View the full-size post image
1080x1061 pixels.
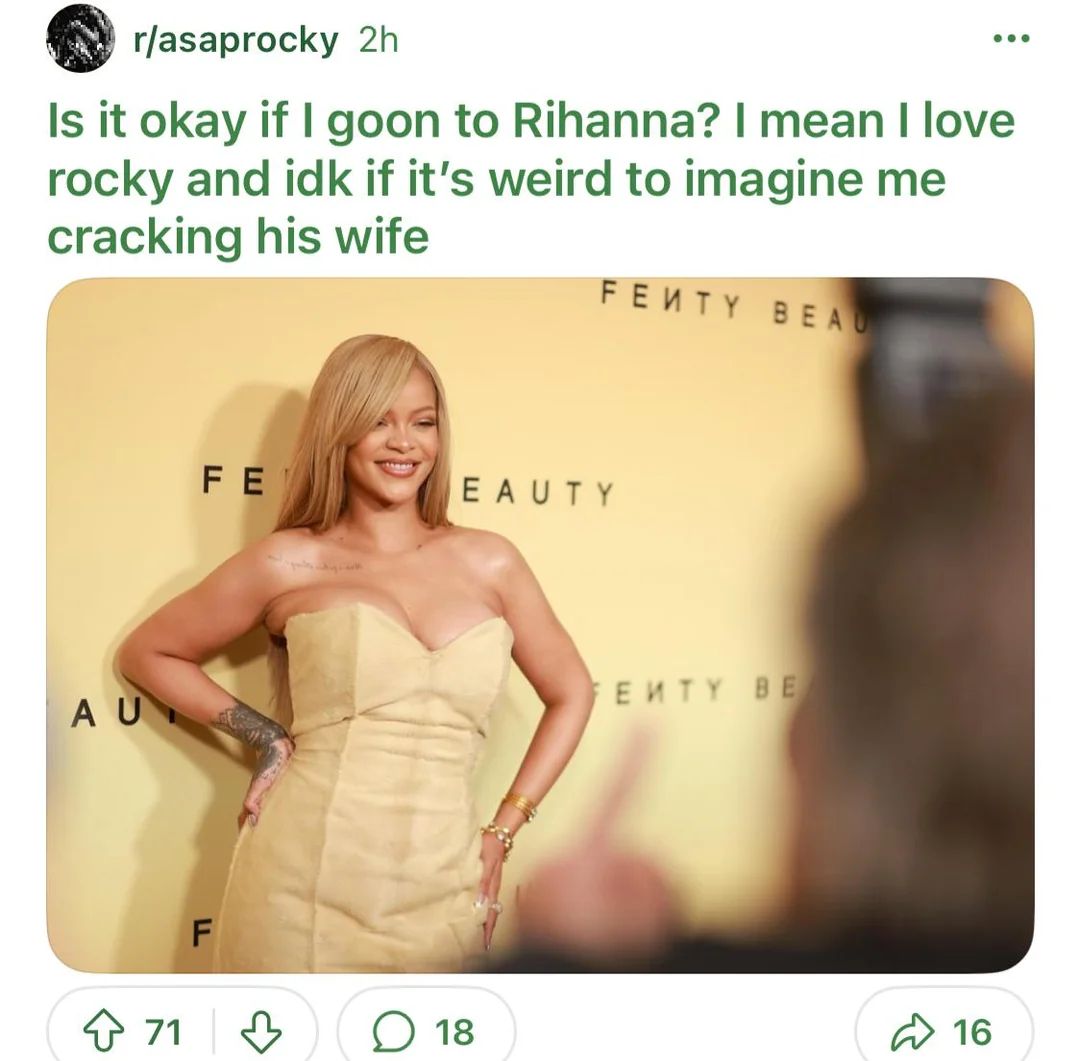[x=540, y=625]
